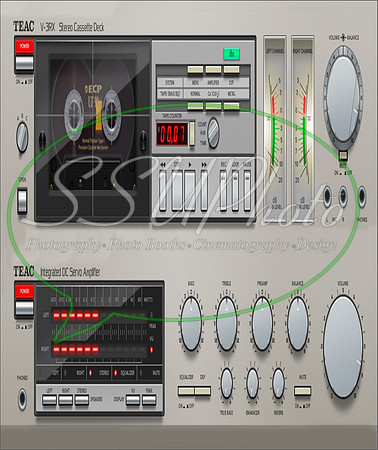Fast forward the tape
Image resolution: width=378 pixels, height=450 pixels.
[x=204, y=190]
